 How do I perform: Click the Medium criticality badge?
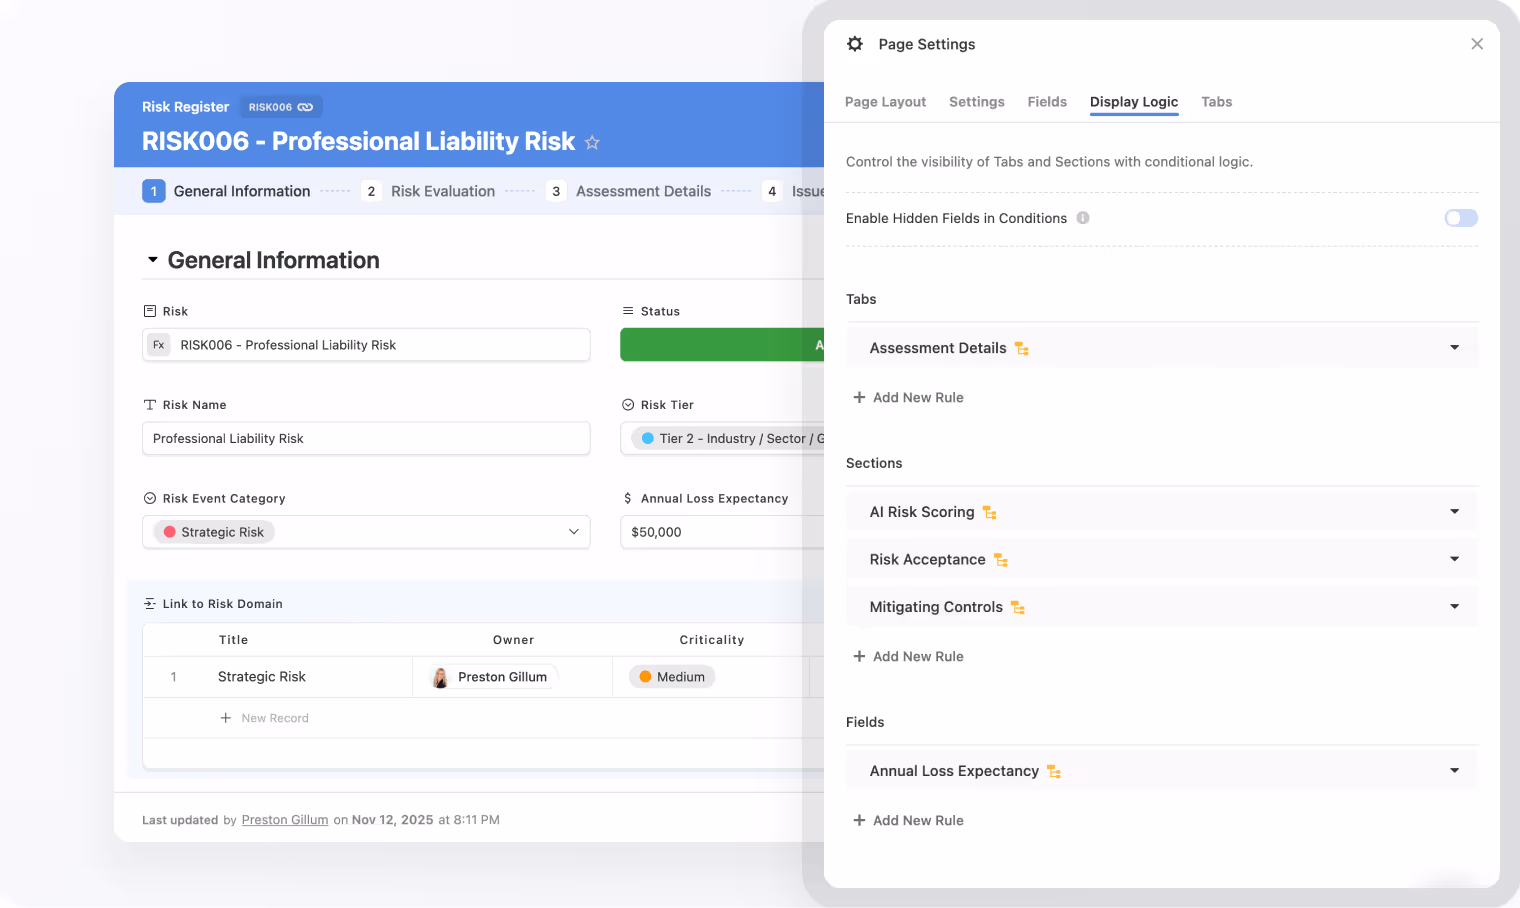673,677
